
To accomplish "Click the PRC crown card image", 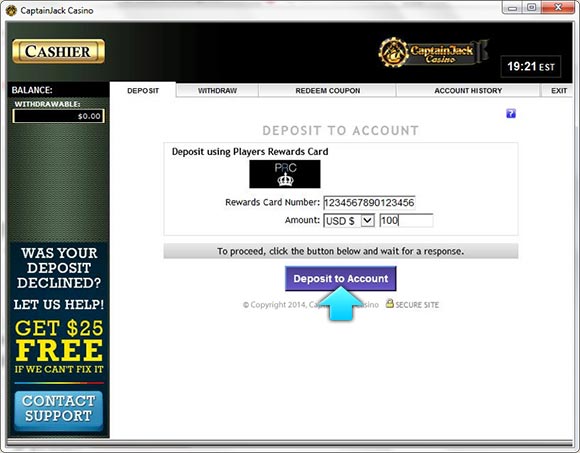I will coord(285,174).
